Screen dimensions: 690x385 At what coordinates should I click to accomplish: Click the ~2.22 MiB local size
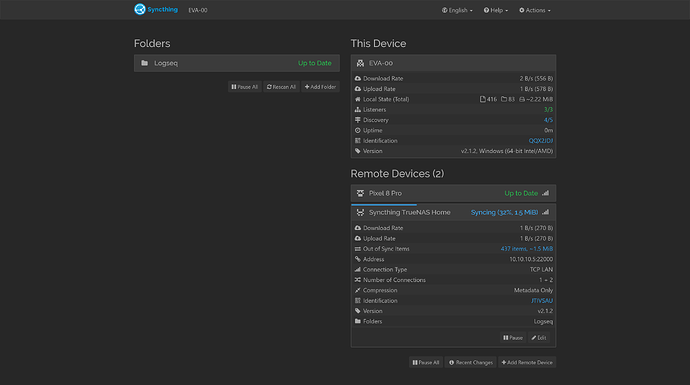tap(539, 99)
